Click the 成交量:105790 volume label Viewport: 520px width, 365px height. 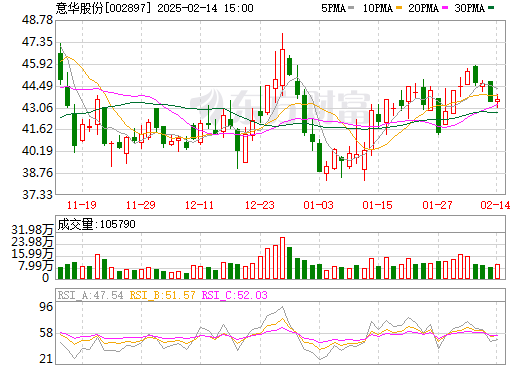coord(96,224)
